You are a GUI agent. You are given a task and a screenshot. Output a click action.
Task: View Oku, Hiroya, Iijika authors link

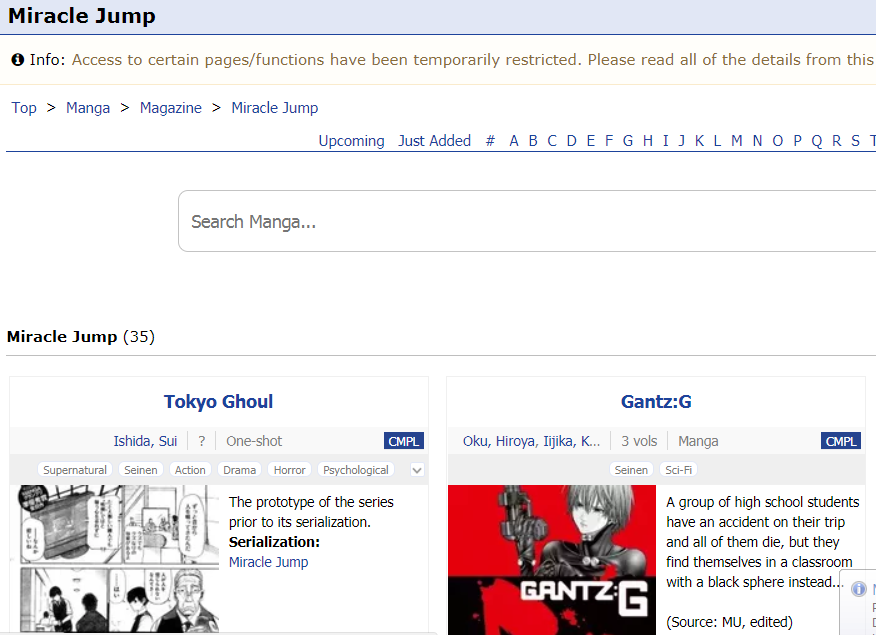(531, 441)
